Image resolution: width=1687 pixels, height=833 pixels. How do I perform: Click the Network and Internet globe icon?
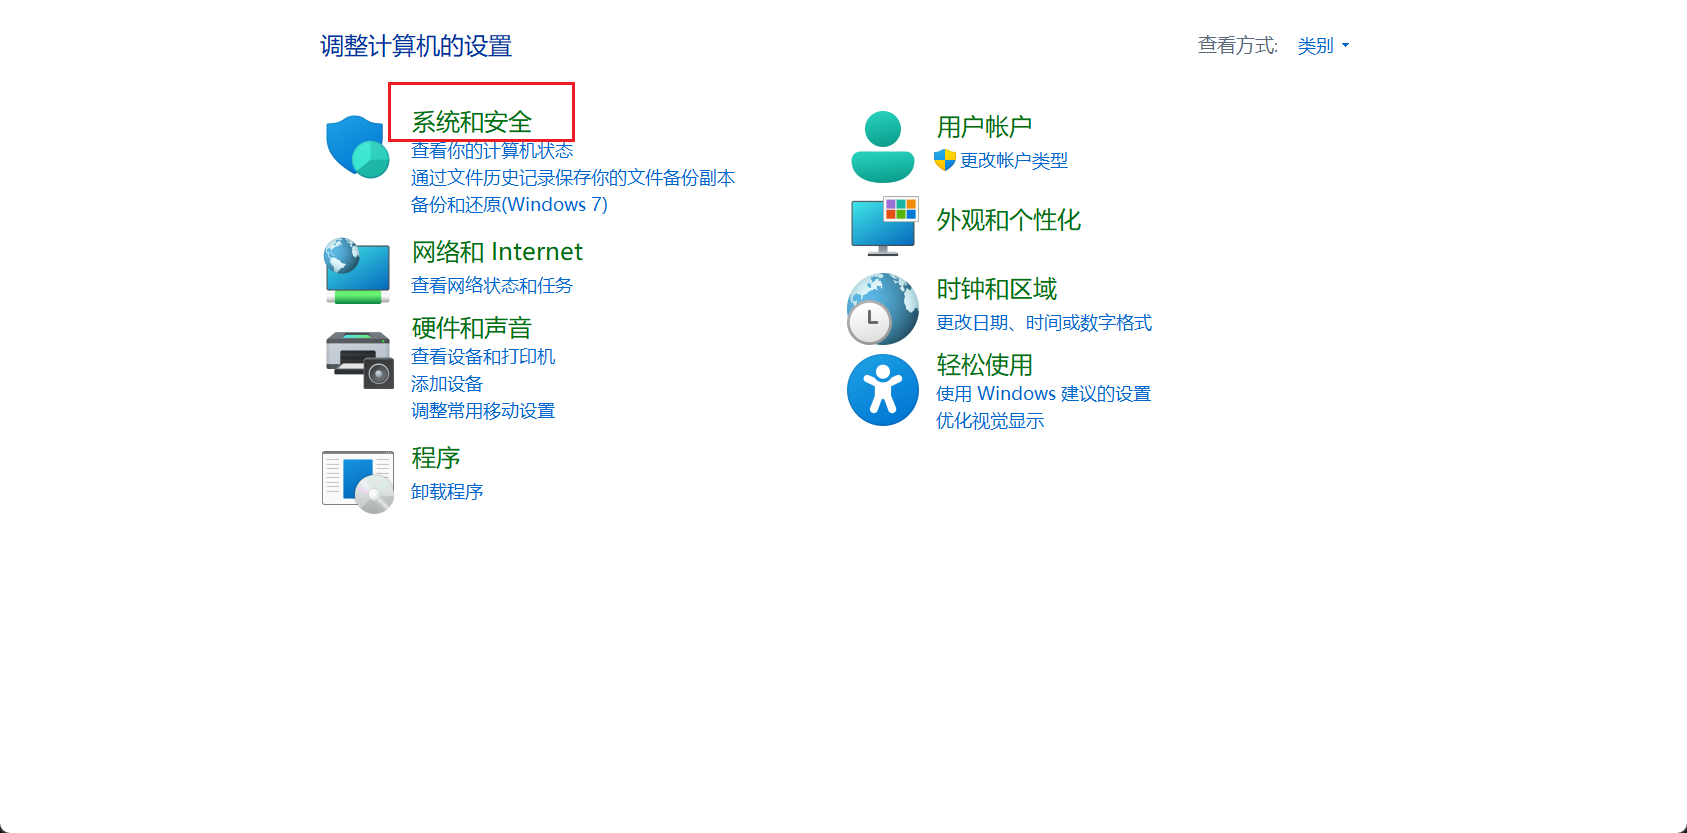click(357, 270)
